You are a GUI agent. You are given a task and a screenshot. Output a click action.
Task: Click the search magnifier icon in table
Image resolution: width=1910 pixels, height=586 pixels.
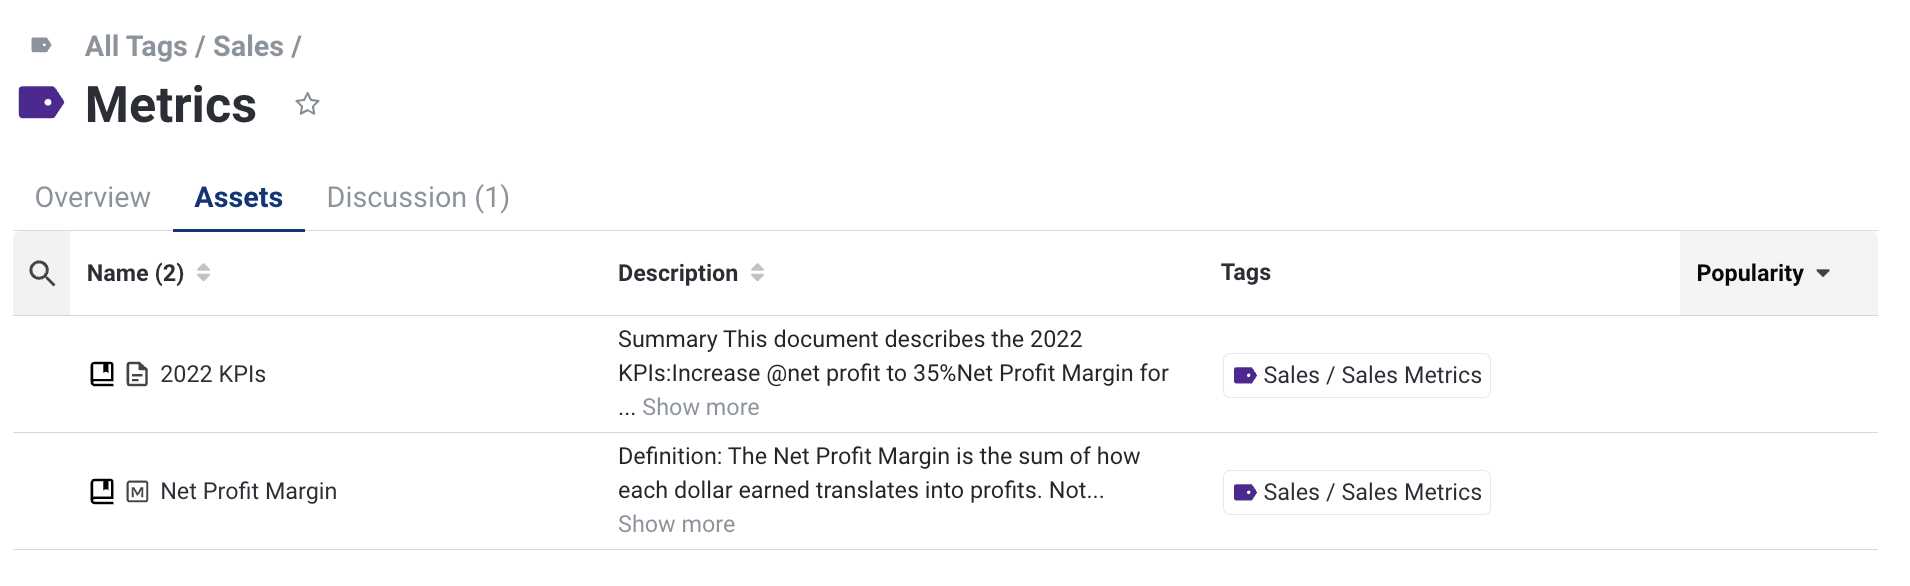[42, 273]
